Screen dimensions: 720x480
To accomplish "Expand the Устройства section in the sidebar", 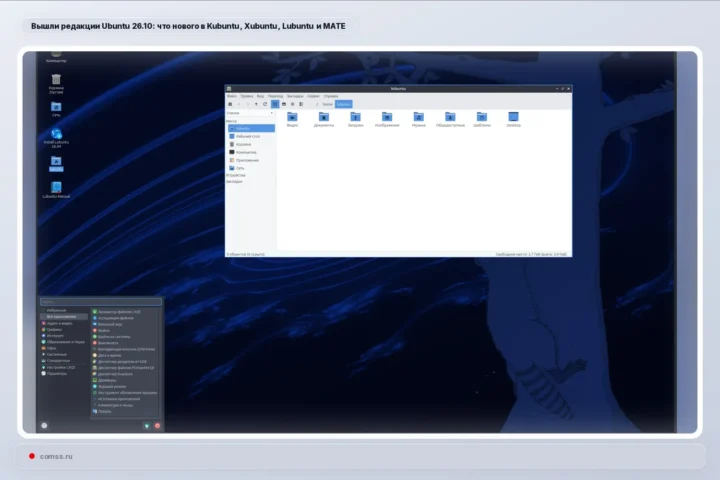I will 236,175.
